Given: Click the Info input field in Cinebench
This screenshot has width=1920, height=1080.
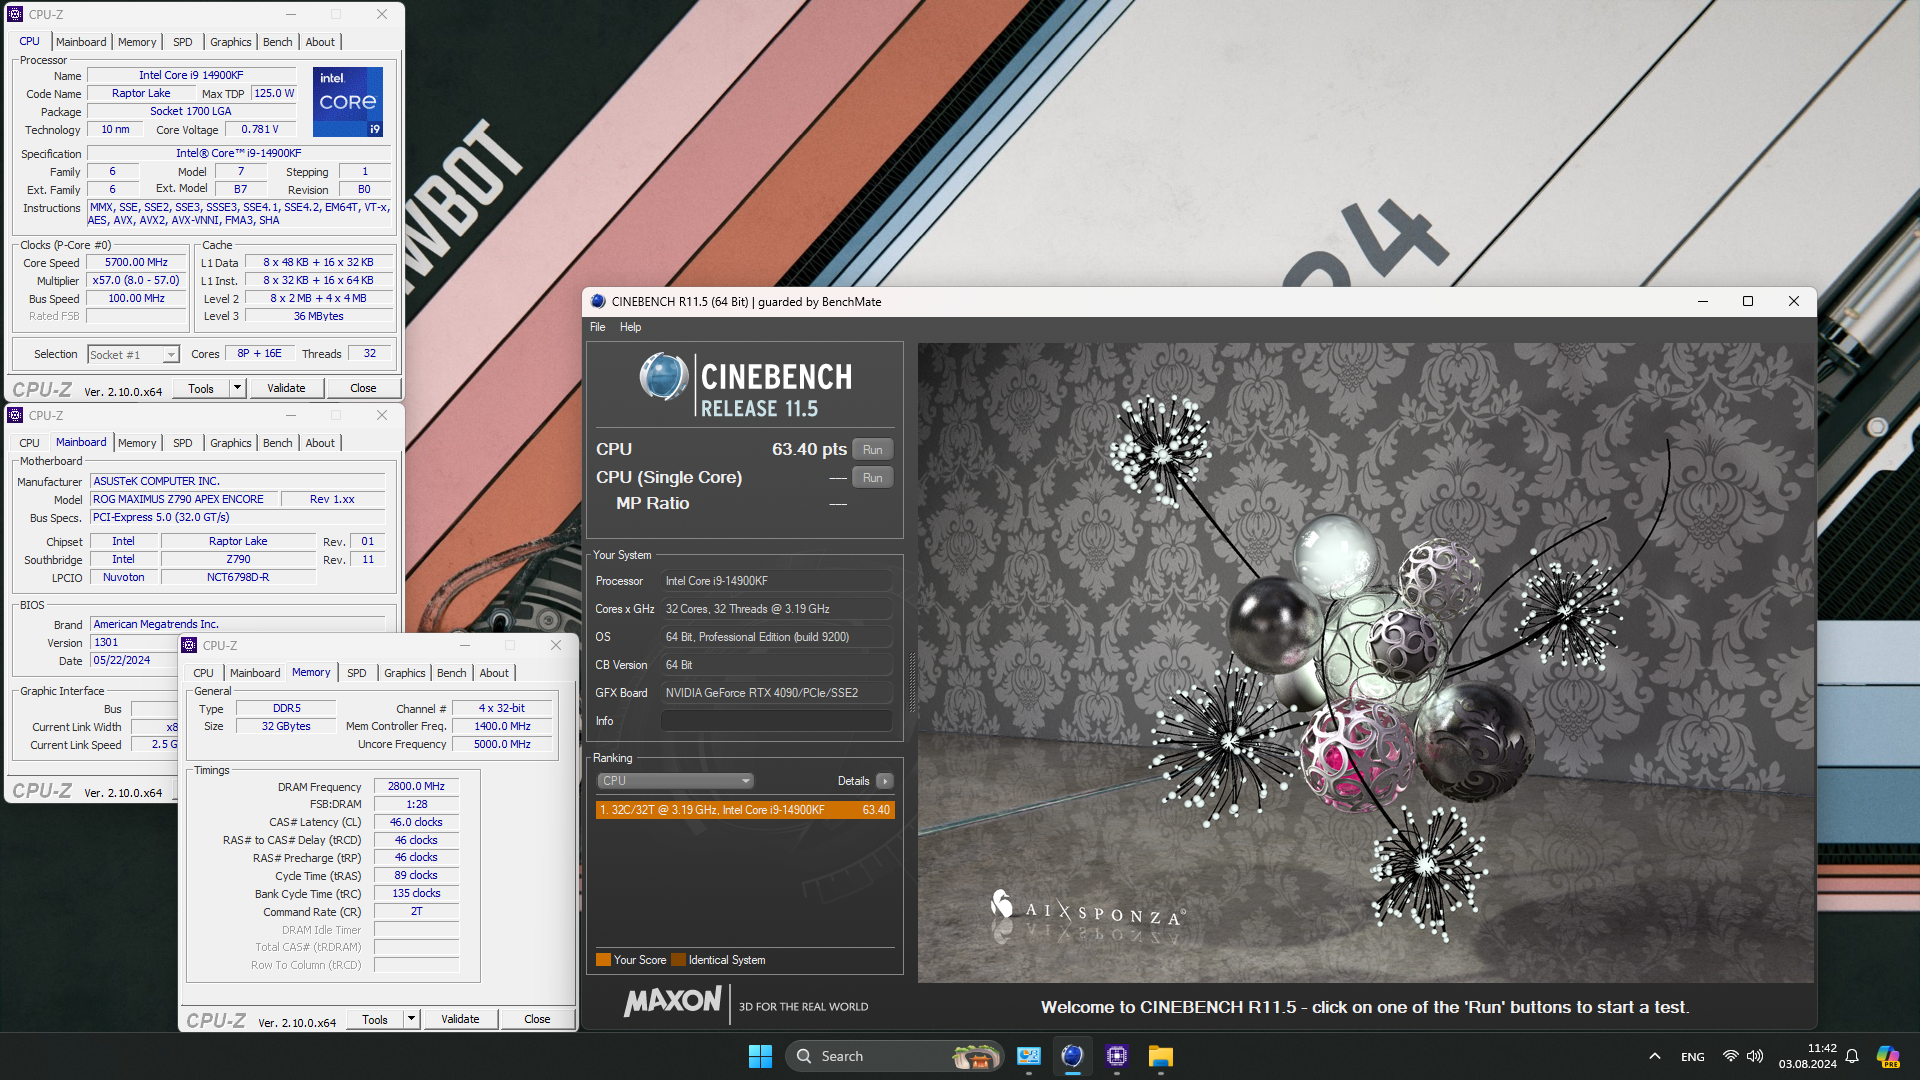Looking at the screenshot, I should [777, 721].
